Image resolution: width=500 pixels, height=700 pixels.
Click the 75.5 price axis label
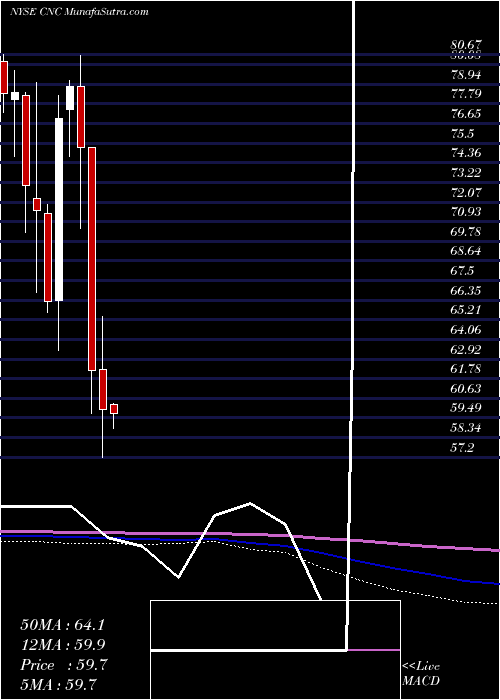[x=463, y=133]
